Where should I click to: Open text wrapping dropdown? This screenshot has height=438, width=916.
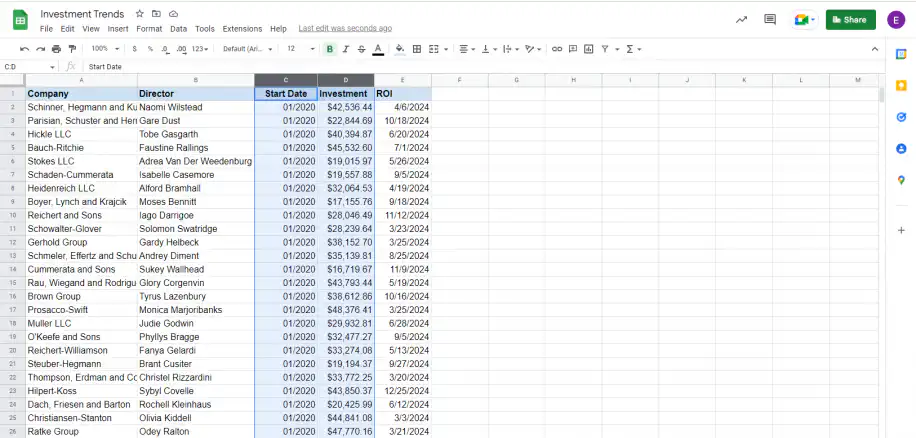click(x=510, y=49)
